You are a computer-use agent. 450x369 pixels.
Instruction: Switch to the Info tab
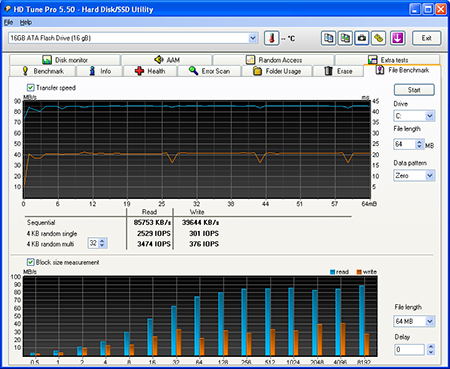[x=100, y=71]
